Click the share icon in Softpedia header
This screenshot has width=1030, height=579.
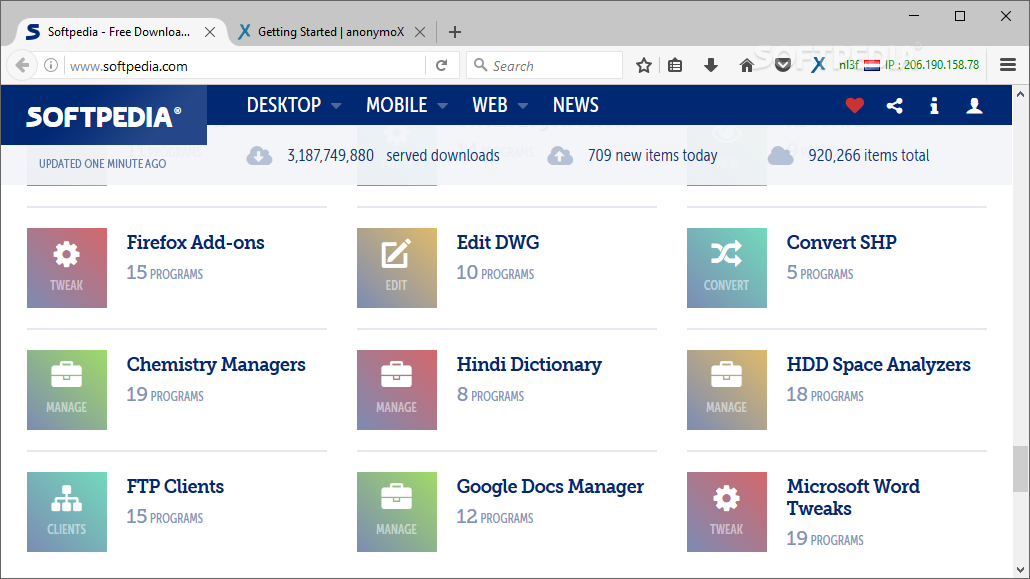pyautogui.click(x=894, y=105)
